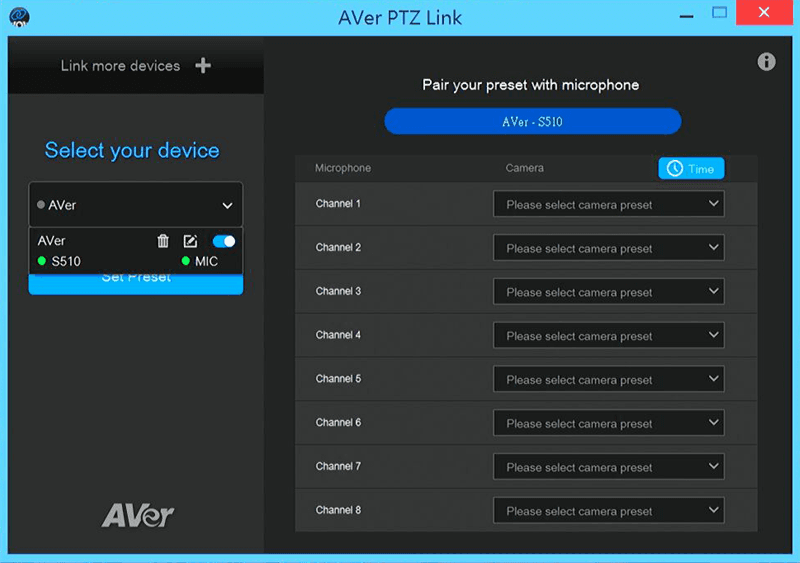Delete the AVer device with trash icon
The image size is (800, 563).
[x=163, y=241]
